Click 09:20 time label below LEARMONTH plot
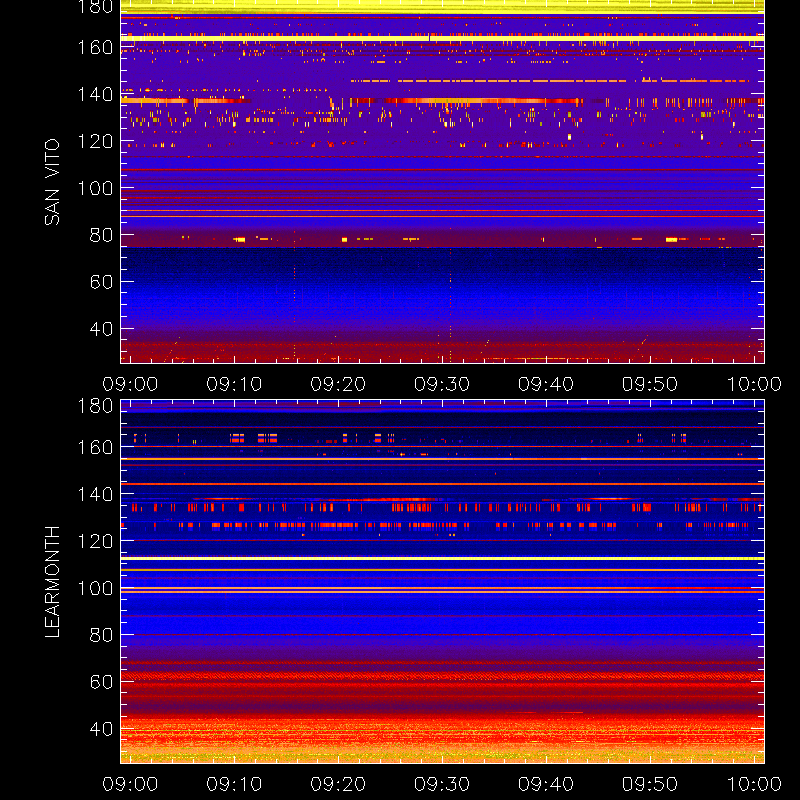Screen dimensions: 800x800 point(338,784)
